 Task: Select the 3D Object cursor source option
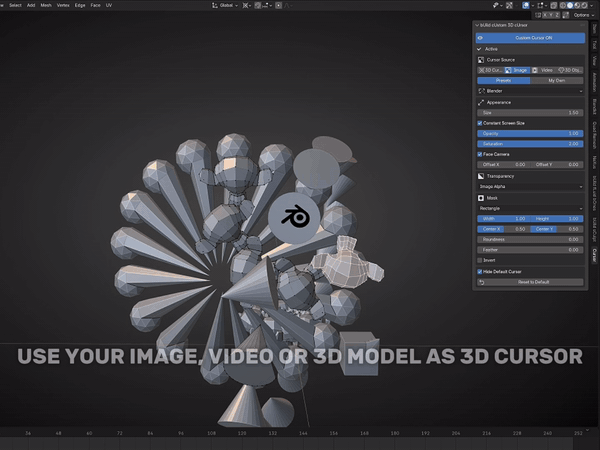pos(570,70)
